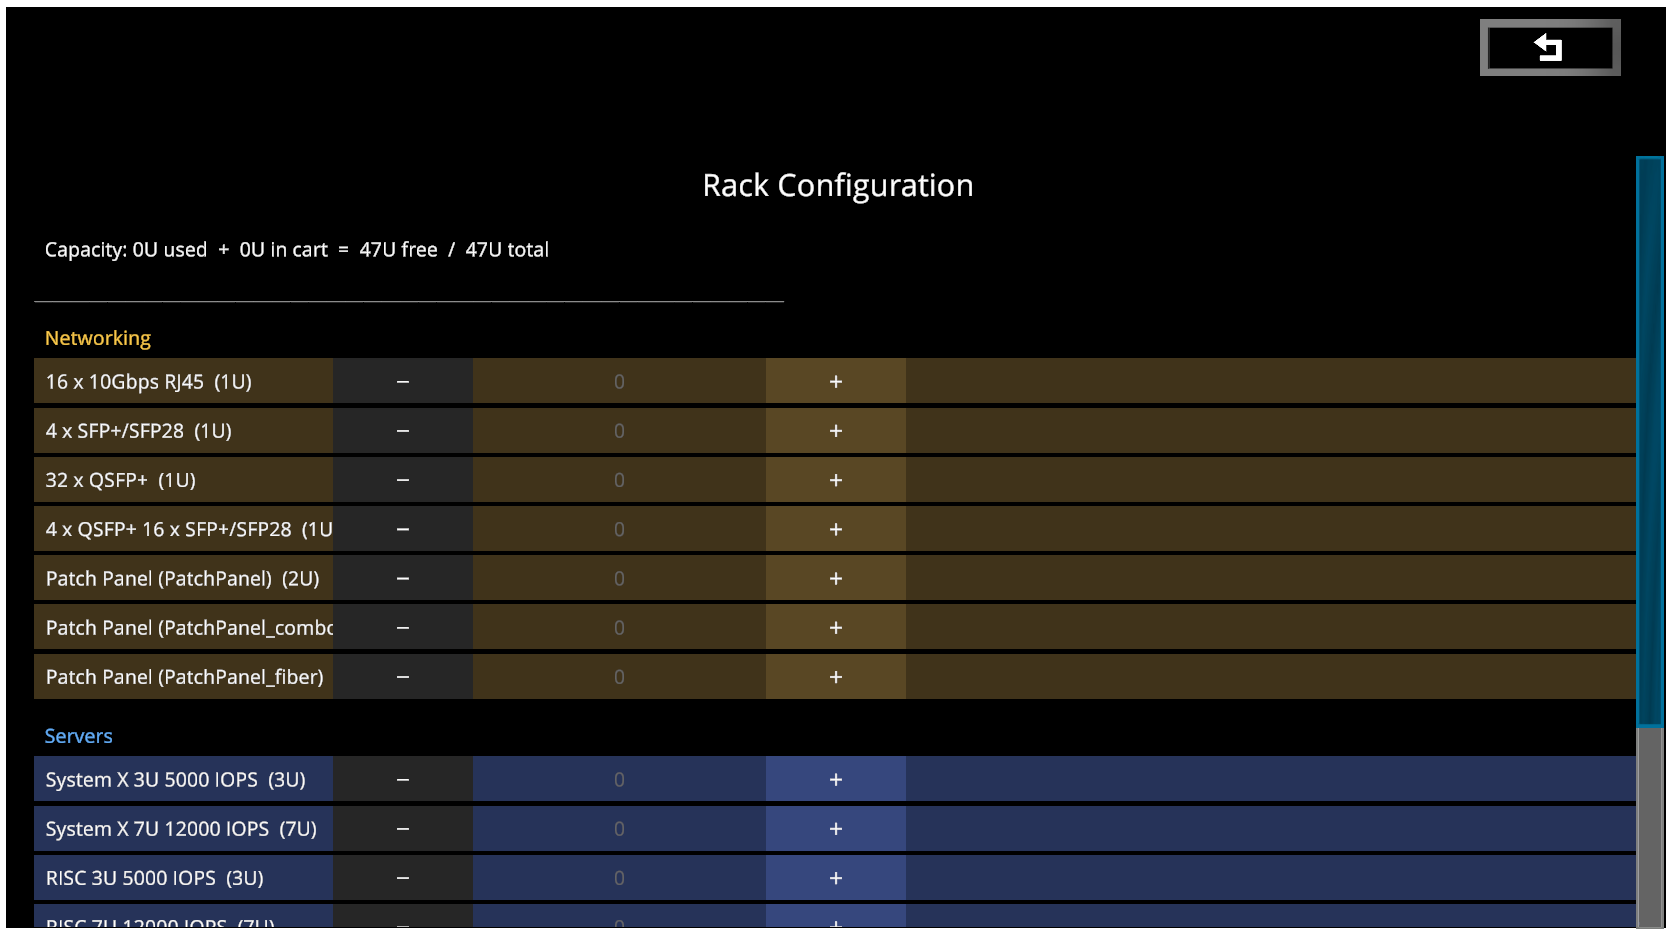Add one 4 x SFP+/SFP28 switch
1675x937 pixels.
coord(835,431)
